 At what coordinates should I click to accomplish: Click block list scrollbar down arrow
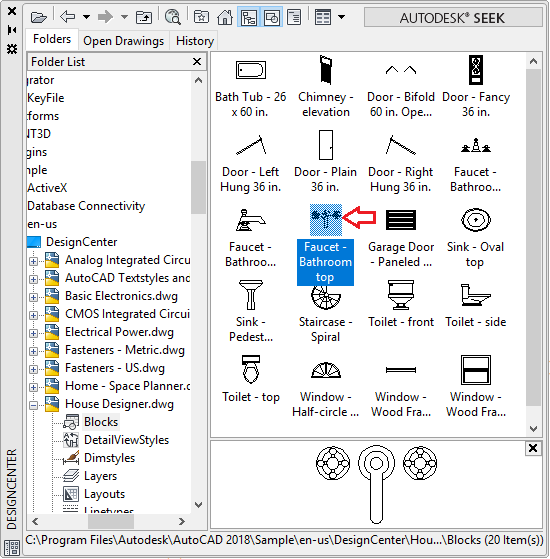click(533, 429)
